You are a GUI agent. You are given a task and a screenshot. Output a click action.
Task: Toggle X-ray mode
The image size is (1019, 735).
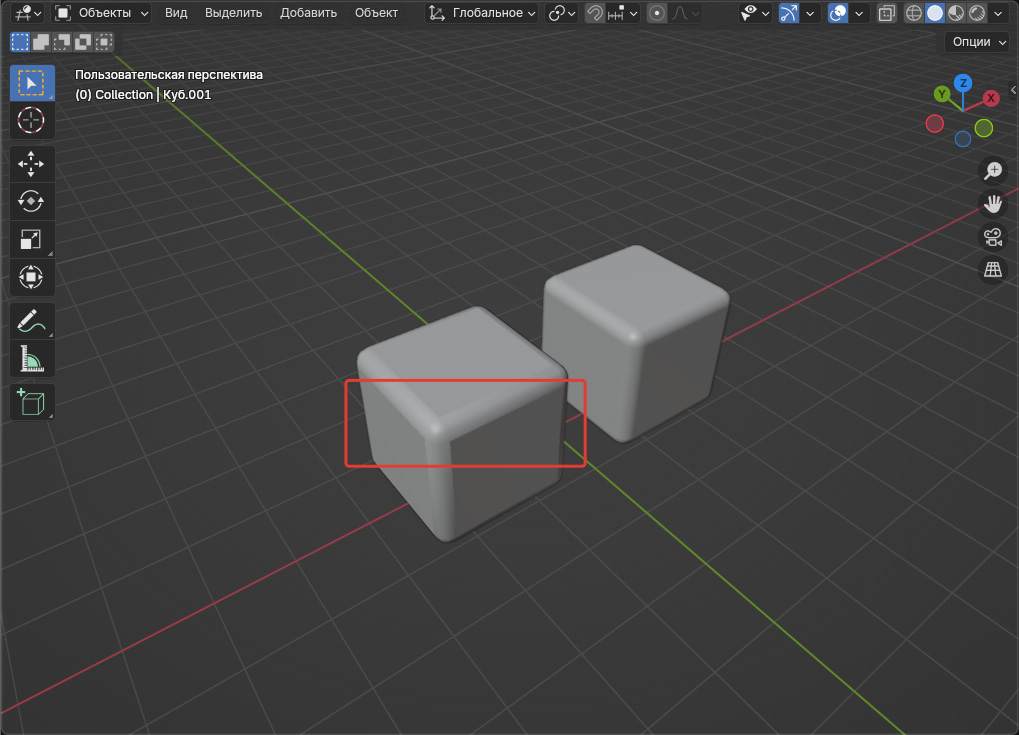886,12
